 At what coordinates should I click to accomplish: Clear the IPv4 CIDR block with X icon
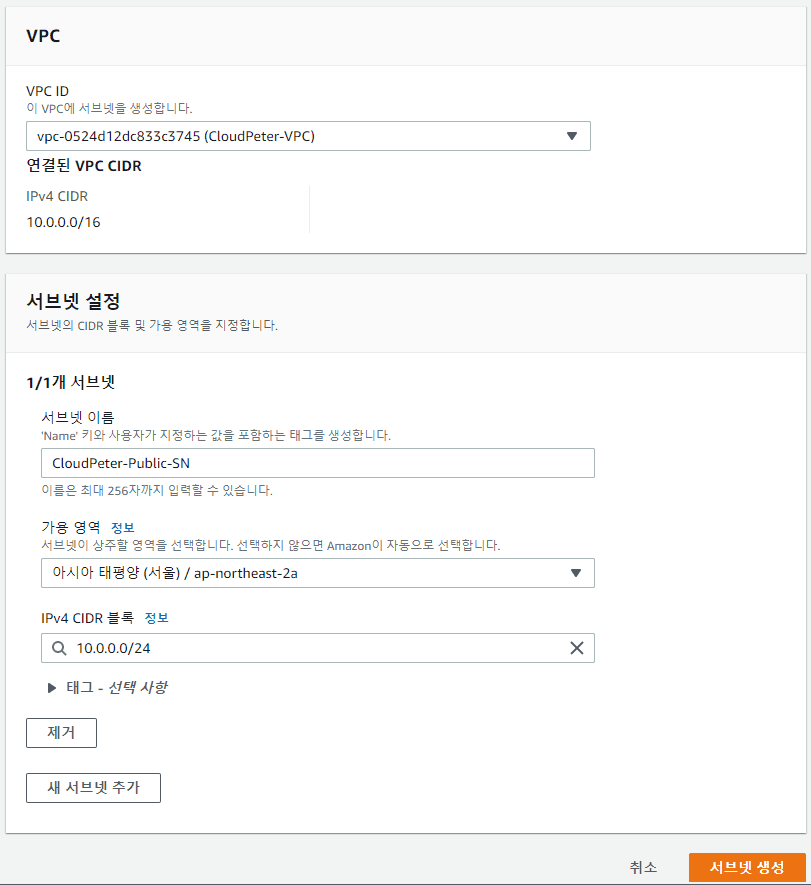[576, 648]
